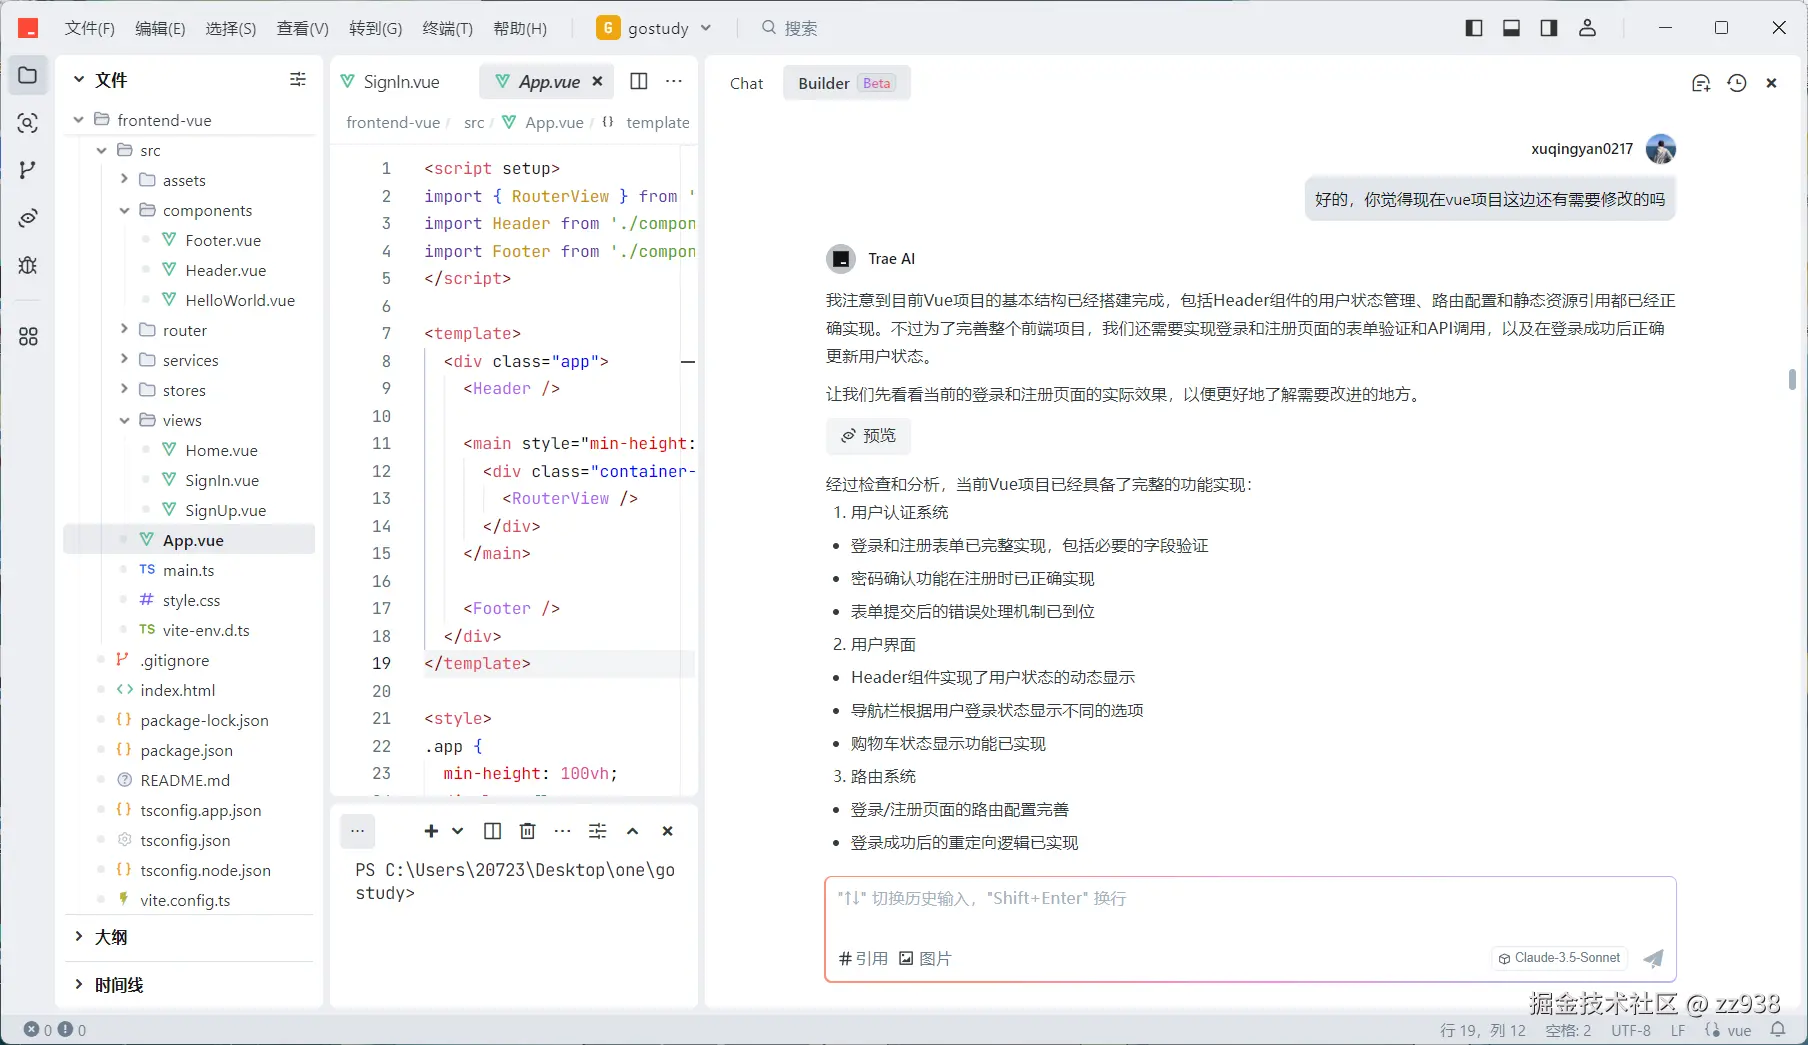Open vite.config.ts in the file tree
This screenshot has height=1045, width=1808.
(185, 900)
